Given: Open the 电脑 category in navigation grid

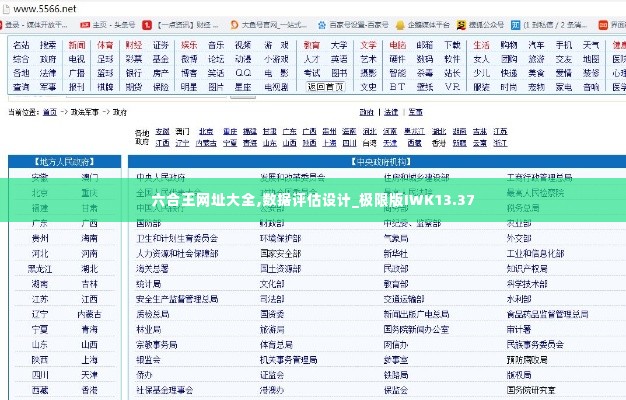Looking at the screenshot, I should pos(398,45).
